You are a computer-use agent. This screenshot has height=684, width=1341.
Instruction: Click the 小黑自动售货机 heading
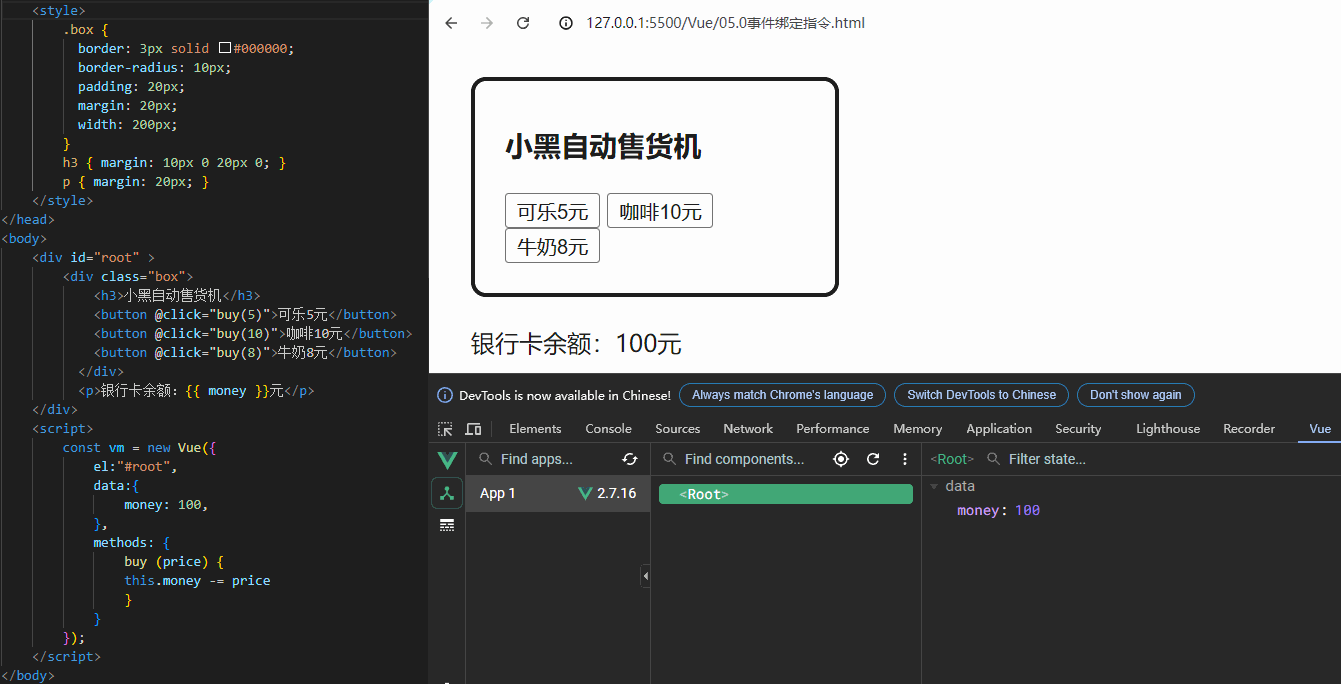tap(603, 147)
